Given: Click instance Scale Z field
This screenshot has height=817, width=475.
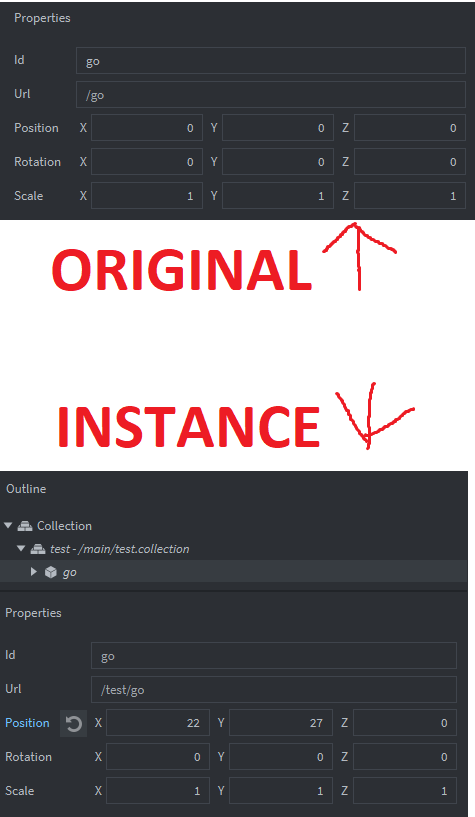Looking at the screenshot, I should [405, 790].
